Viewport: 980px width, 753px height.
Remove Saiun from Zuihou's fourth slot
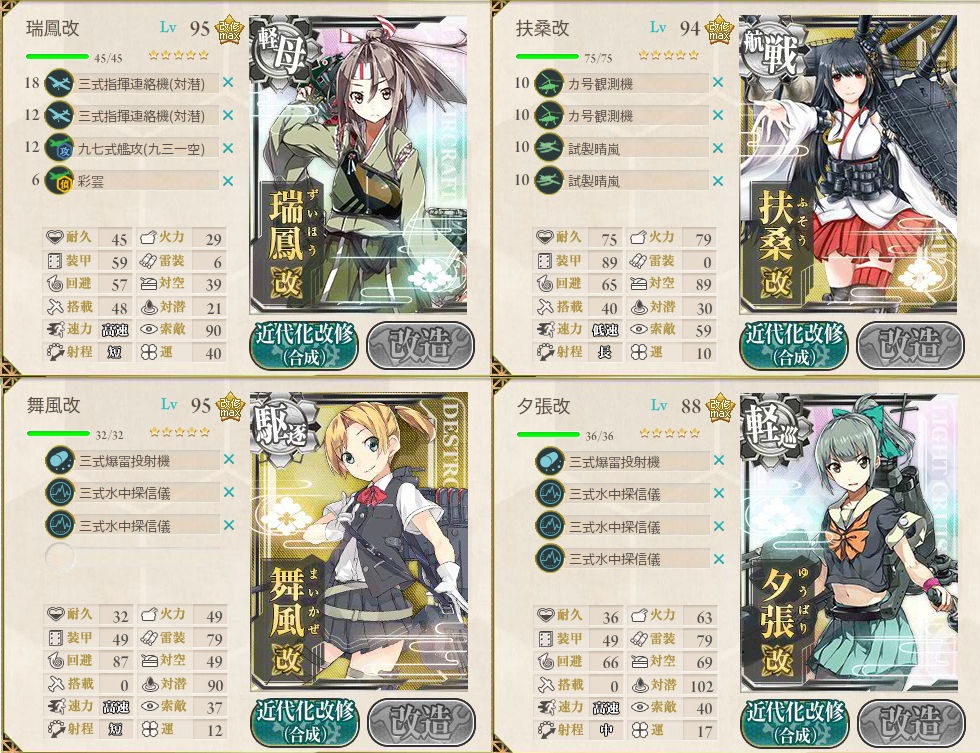228,181
